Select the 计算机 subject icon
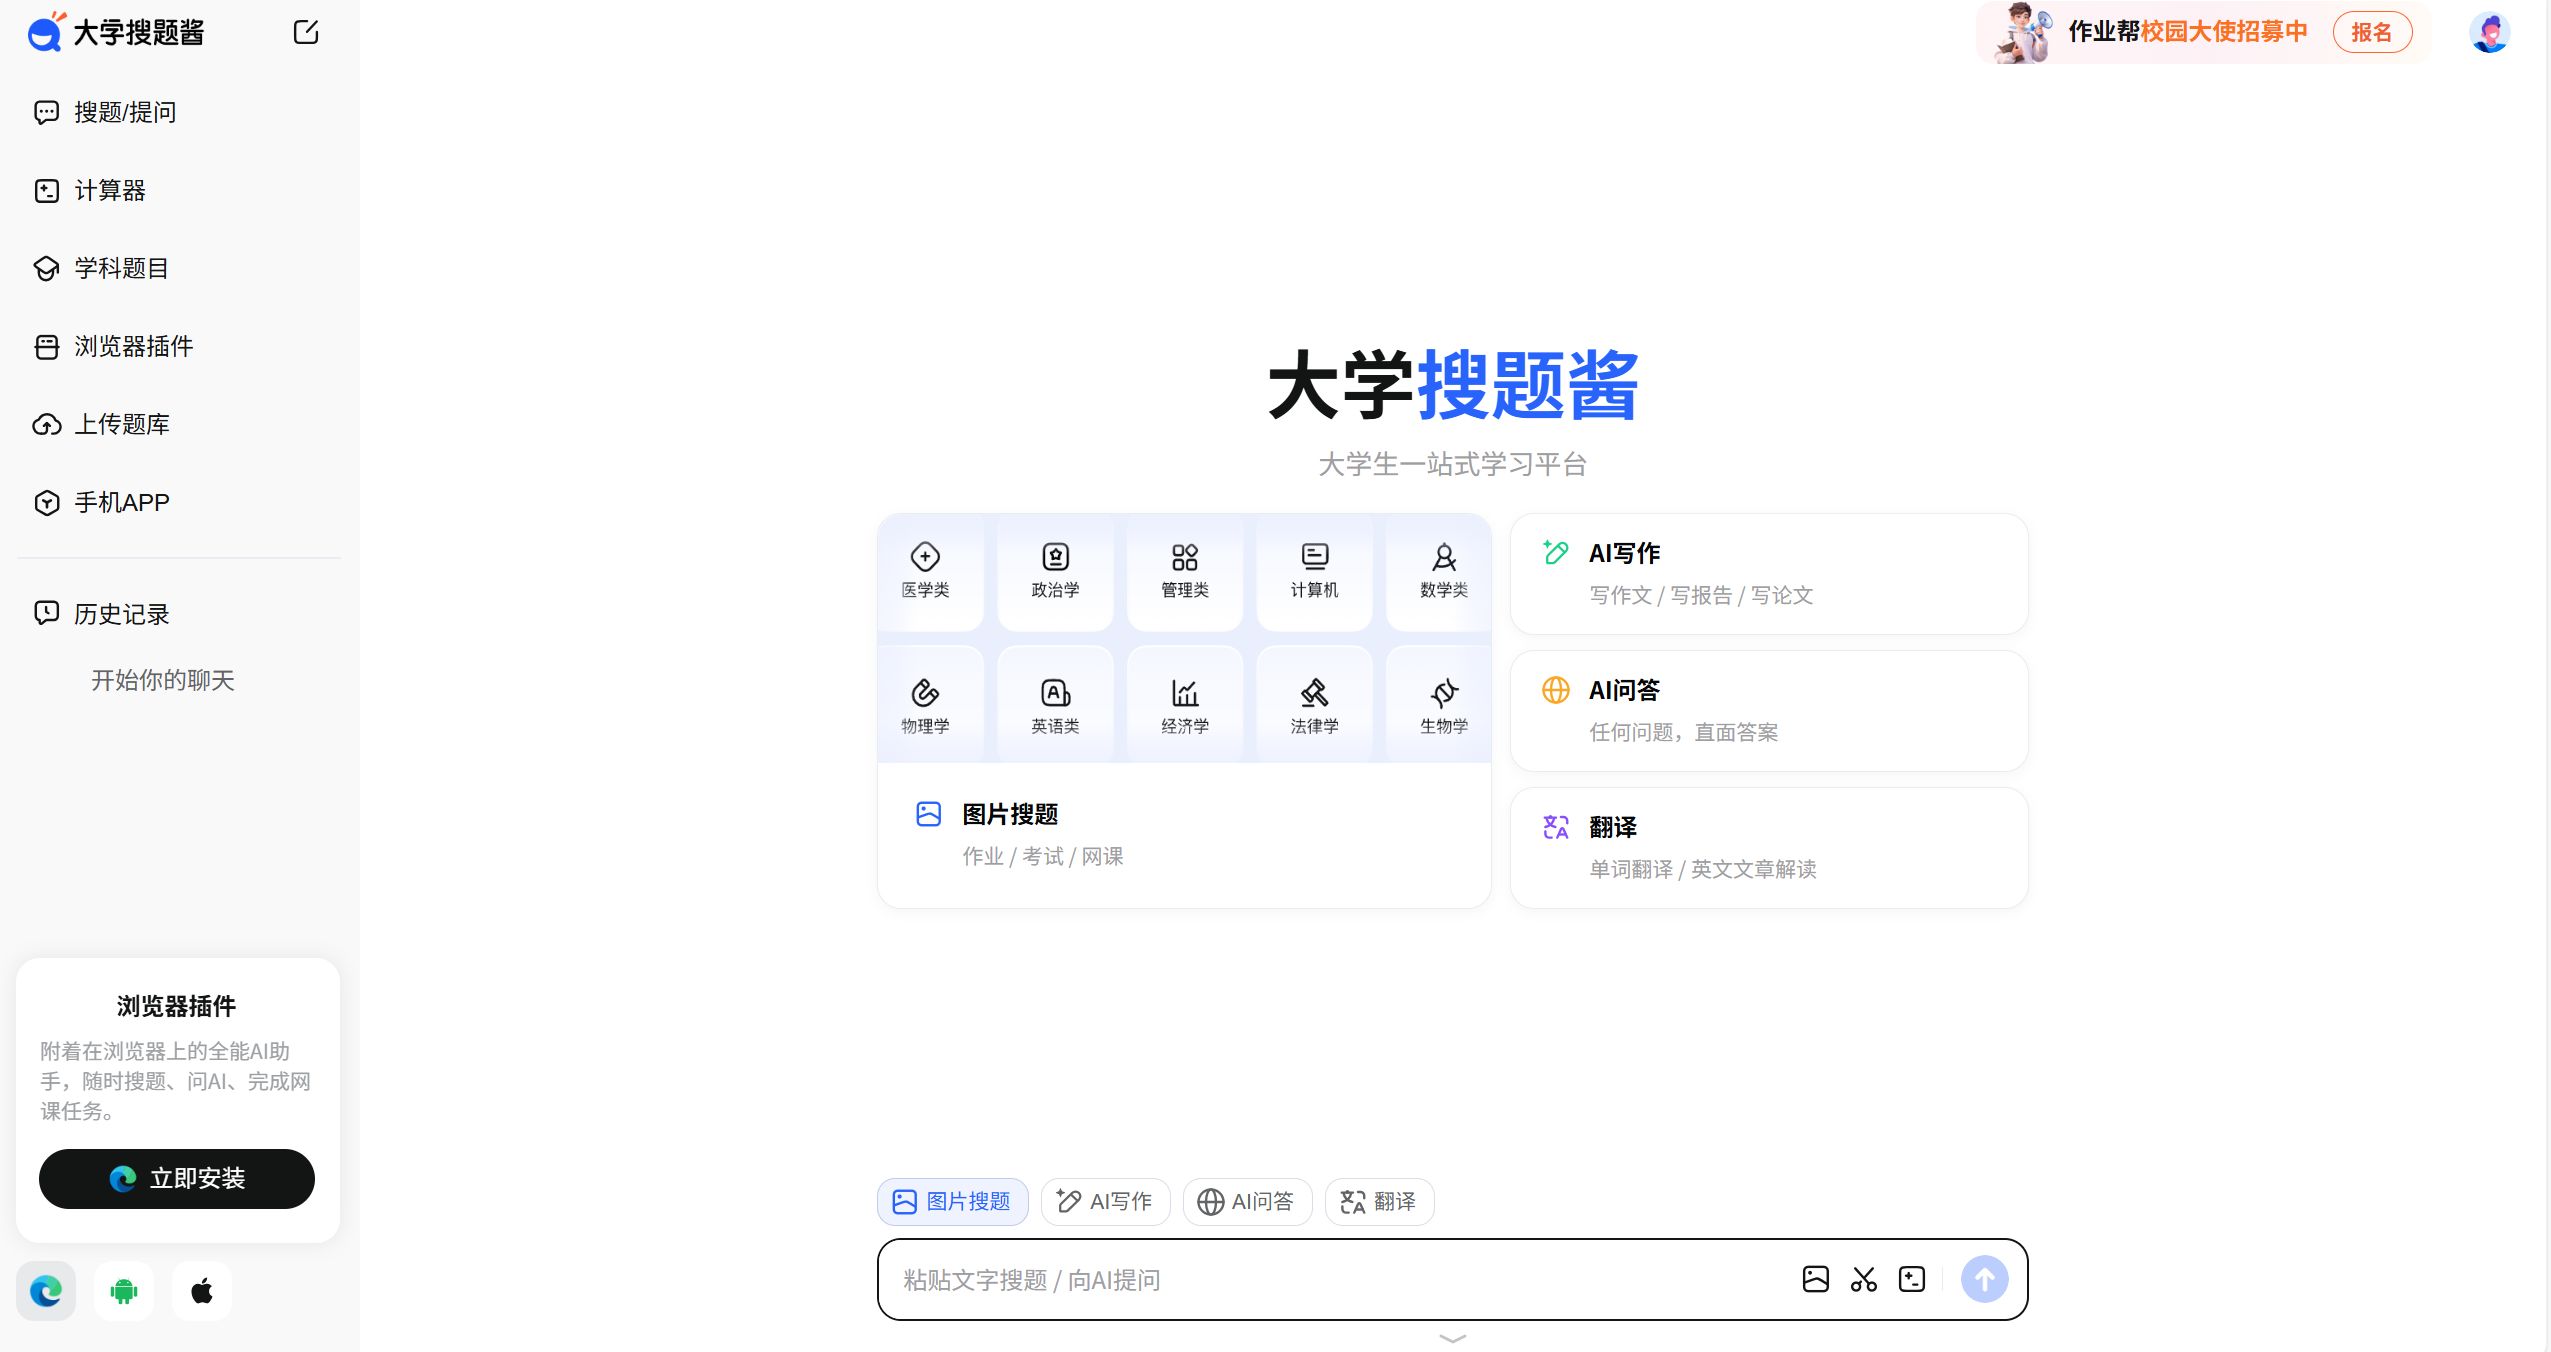Image resolution: width=2551 pixels, height=1352 pixels. coord(1313,570)
